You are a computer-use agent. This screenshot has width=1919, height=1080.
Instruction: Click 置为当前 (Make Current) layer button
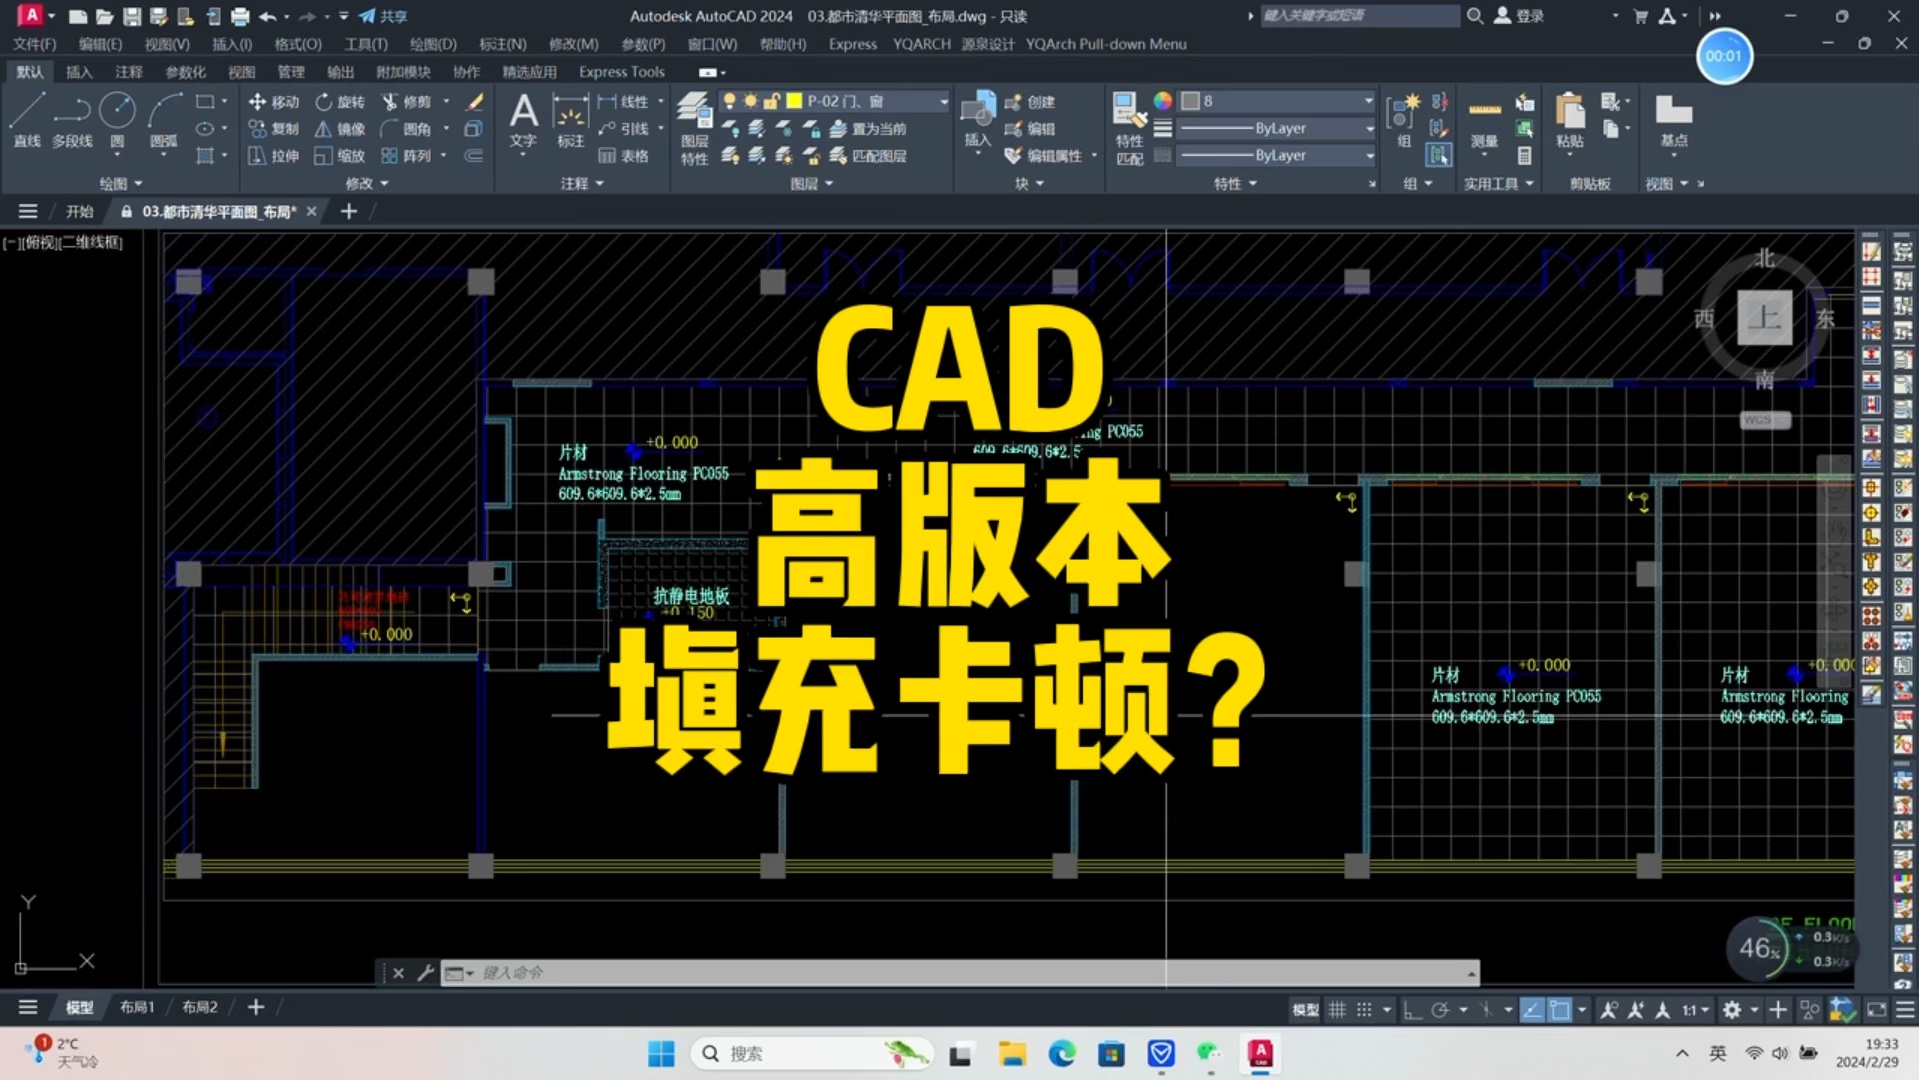pos(868,129)
